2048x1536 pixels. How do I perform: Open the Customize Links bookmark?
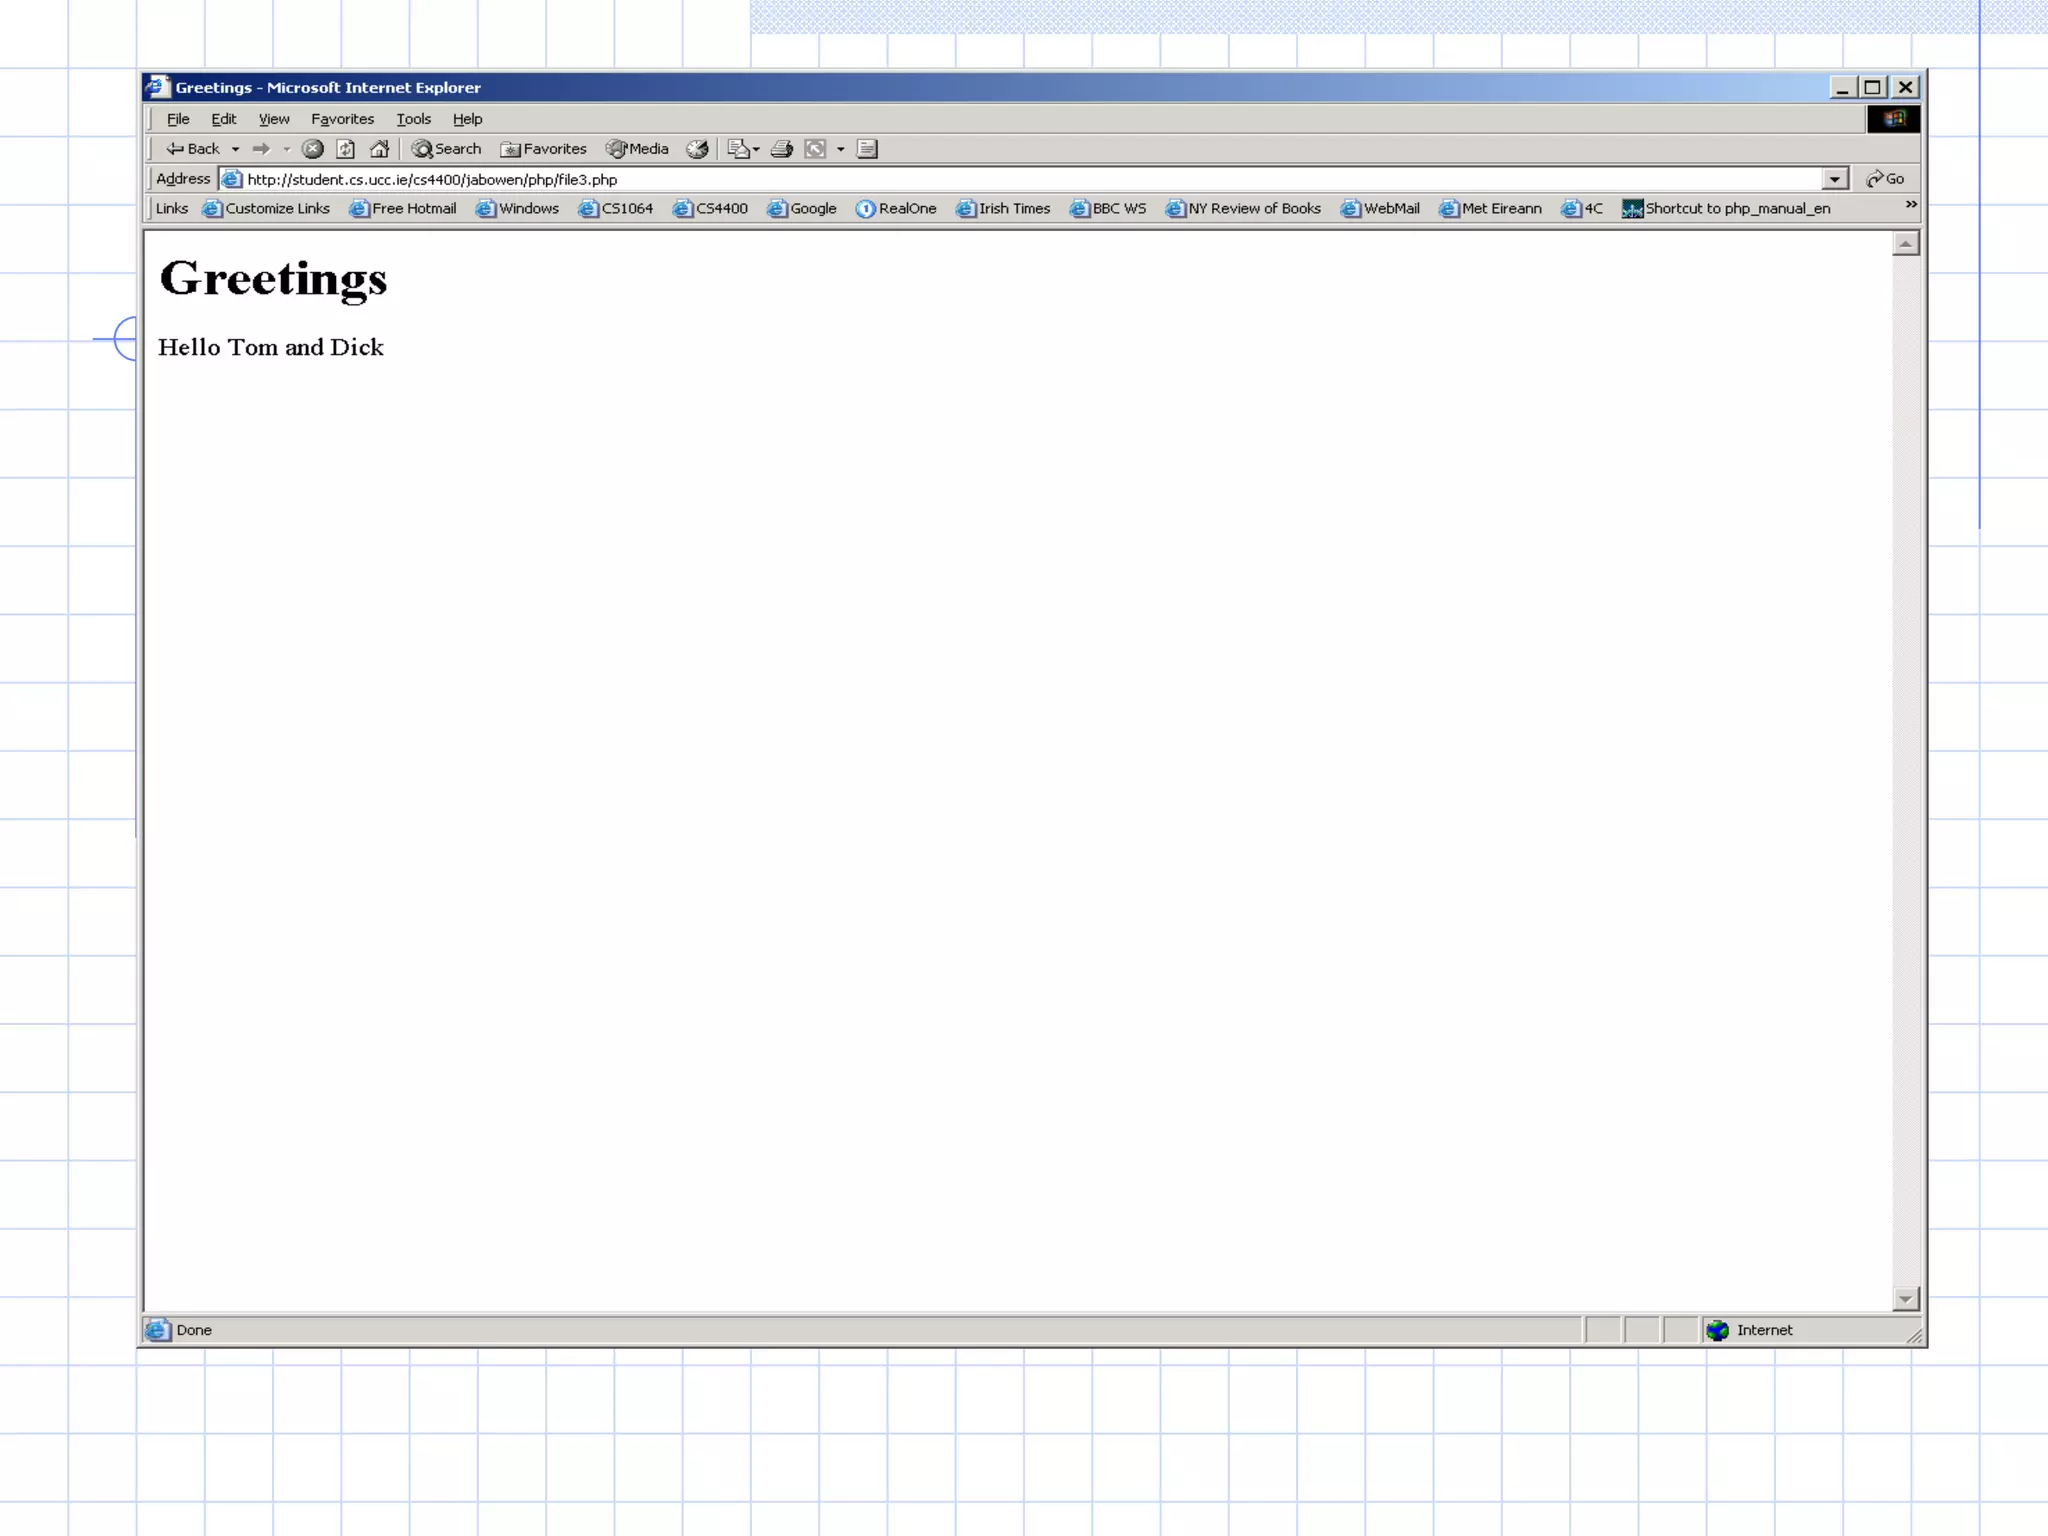click(x=266, y=209)
